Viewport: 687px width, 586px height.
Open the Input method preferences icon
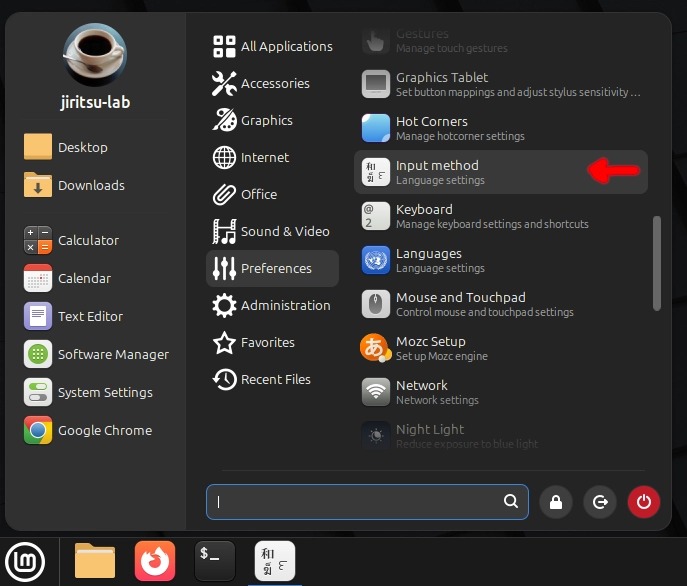375,172
